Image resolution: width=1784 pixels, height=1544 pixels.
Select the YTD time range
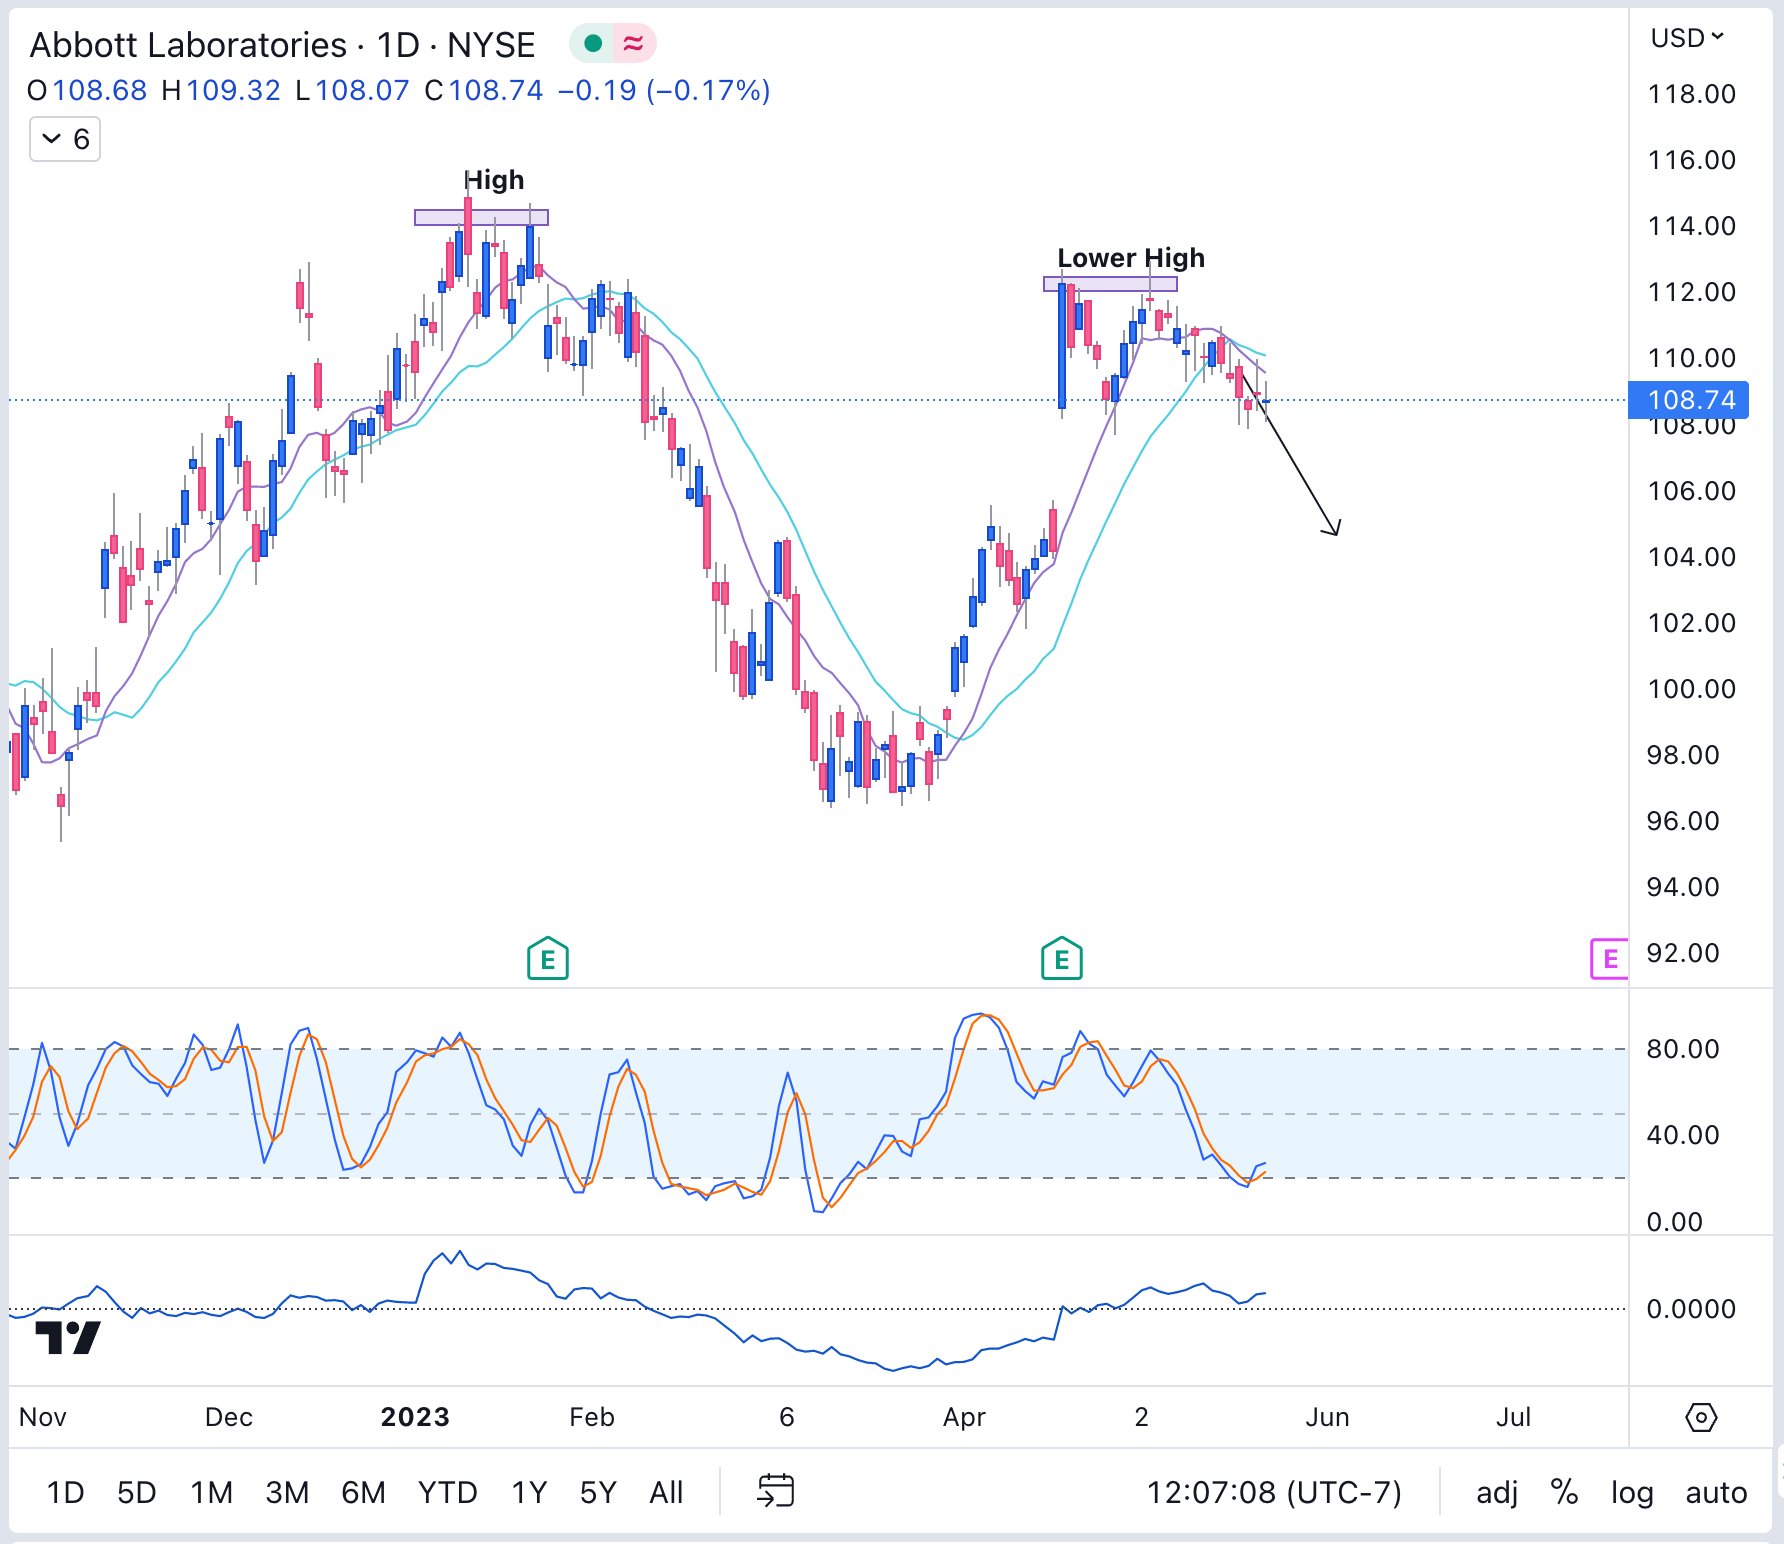click(x=448, y=1493)
